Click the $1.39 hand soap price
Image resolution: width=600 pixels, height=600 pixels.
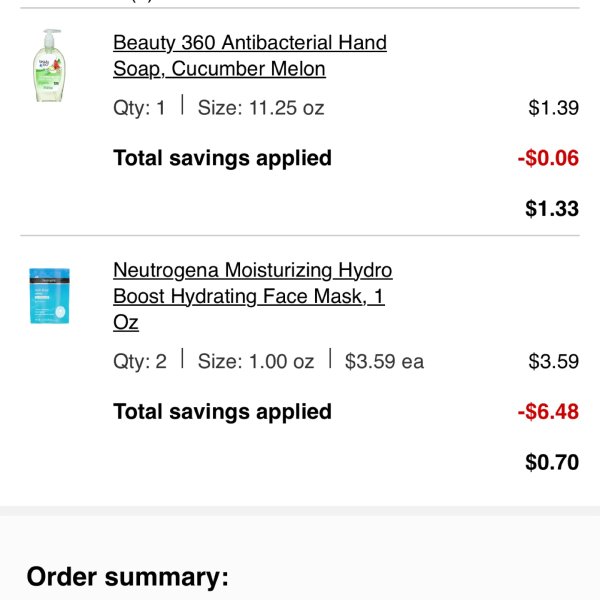[553, 108]
